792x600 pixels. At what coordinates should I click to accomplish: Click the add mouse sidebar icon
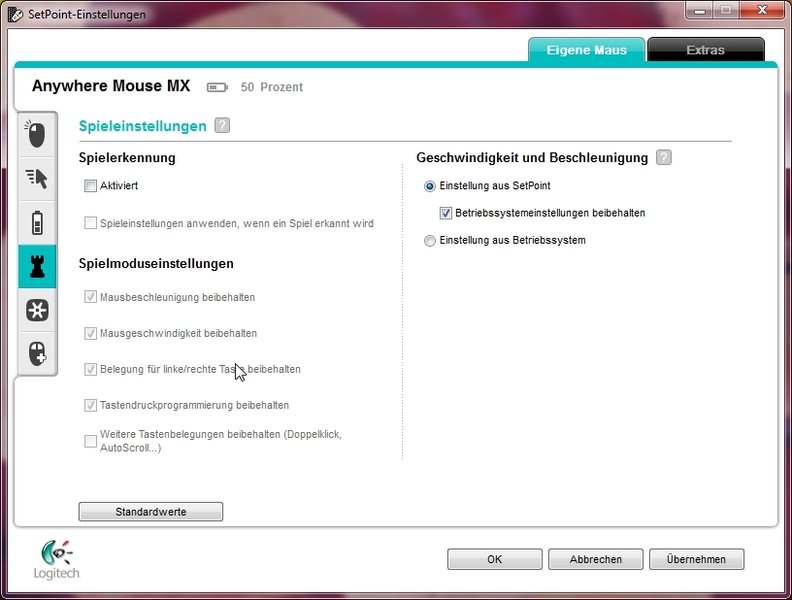(x=36, y=354)
